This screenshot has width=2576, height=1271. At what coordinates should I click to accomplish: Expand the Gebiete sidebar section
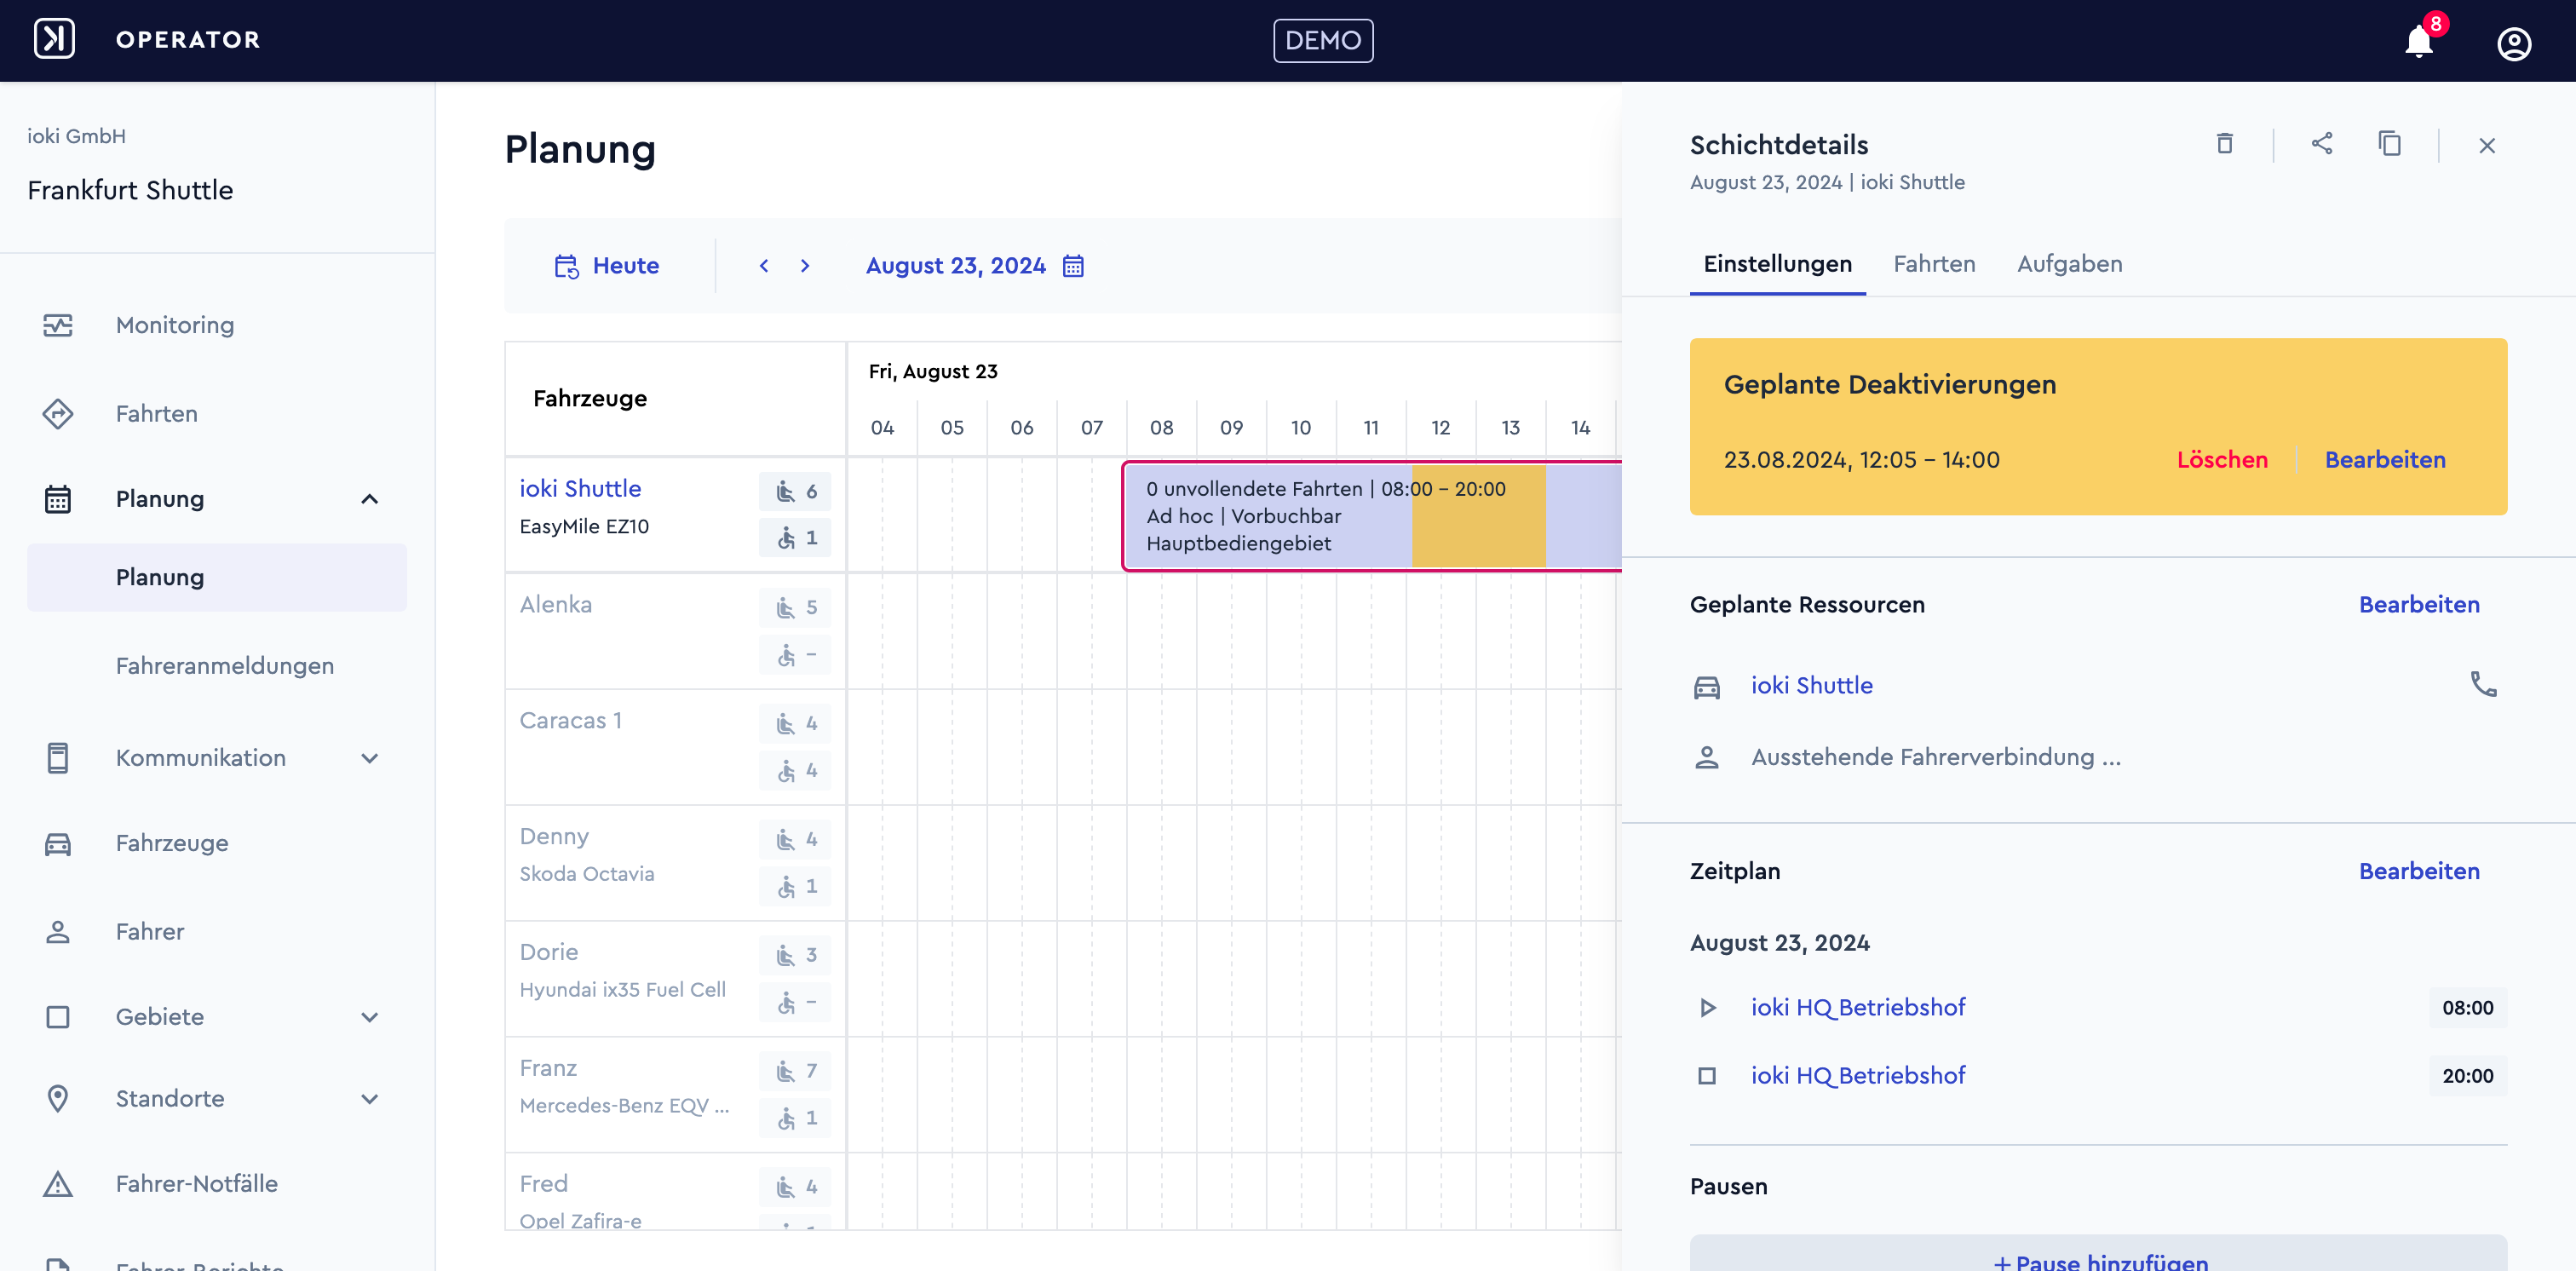(x=369, y=1017)
